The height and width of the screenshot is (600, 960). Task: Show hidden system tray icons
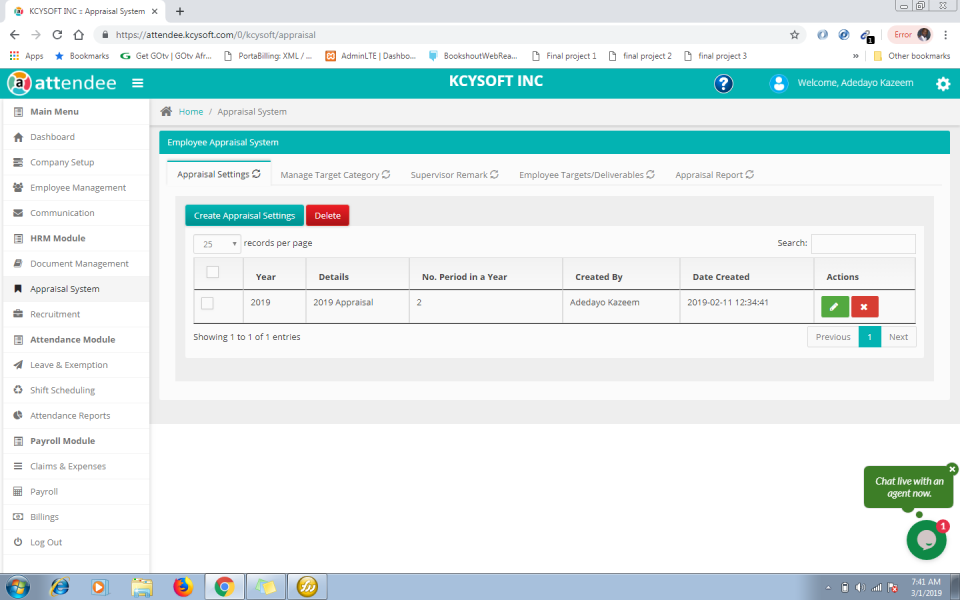point(829,587)
